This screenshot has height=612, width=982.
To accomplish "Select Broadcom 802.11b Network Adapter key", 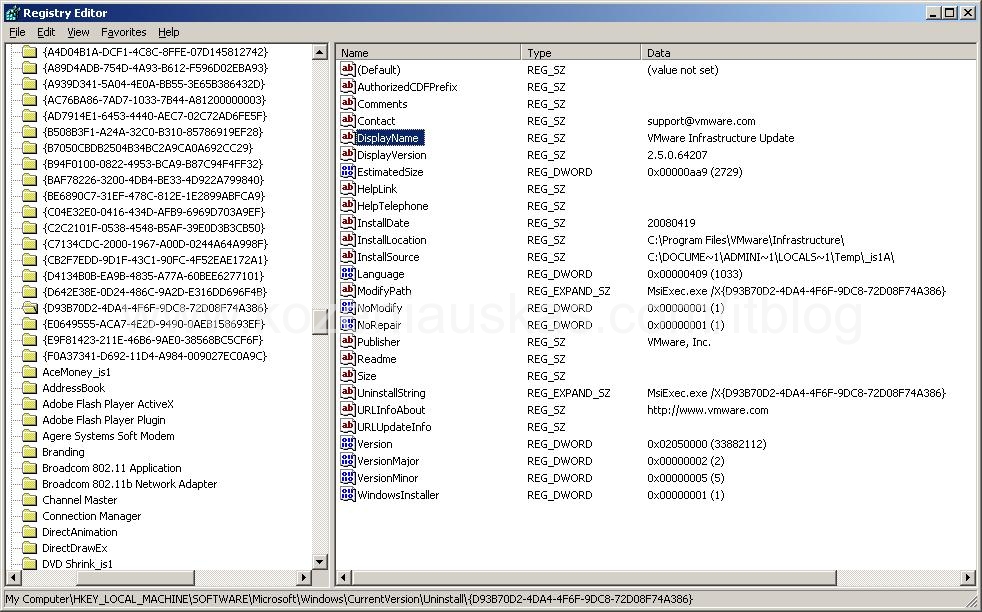I will [130, 484].
